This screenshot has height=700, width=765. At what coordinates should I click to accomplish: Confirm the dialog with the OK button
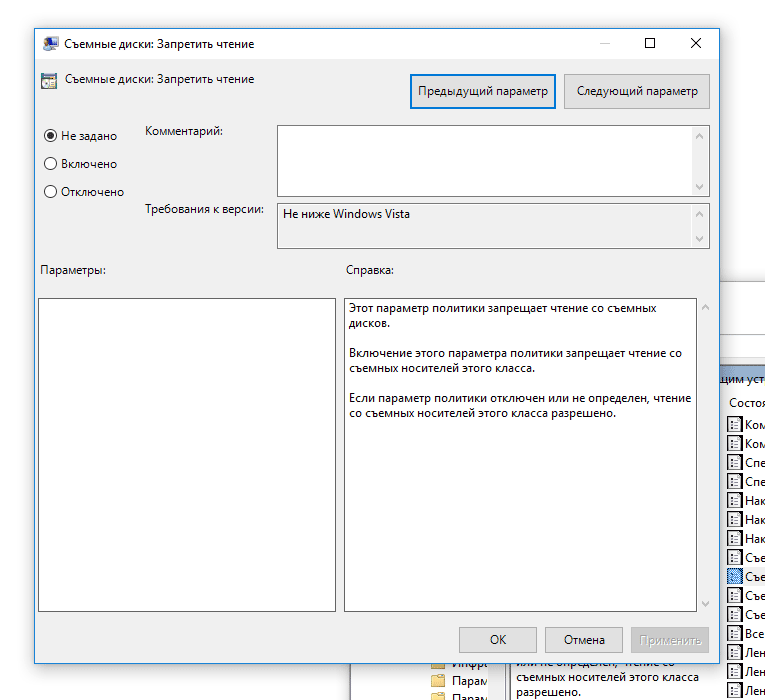pyautogui.click(x=498, y=640)
